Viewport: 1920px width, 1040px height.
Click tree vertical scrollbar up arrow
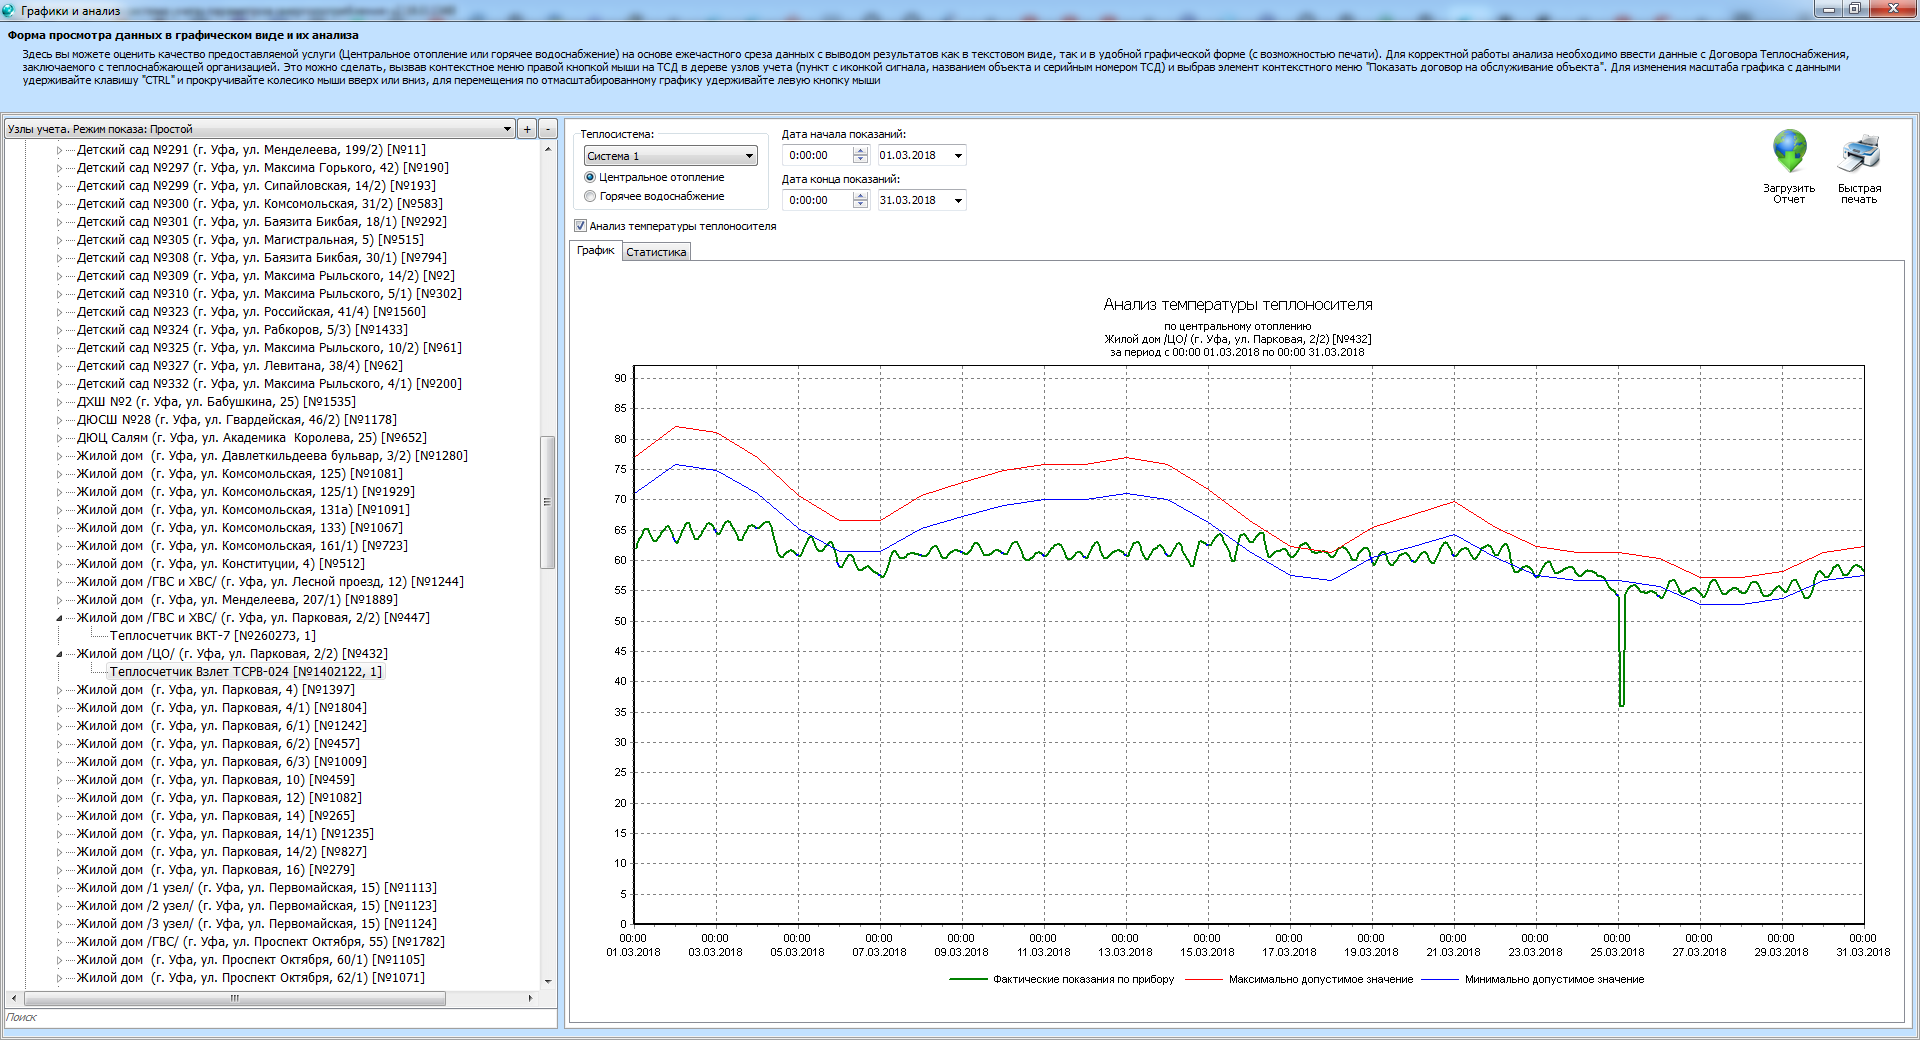click(548, 149)
